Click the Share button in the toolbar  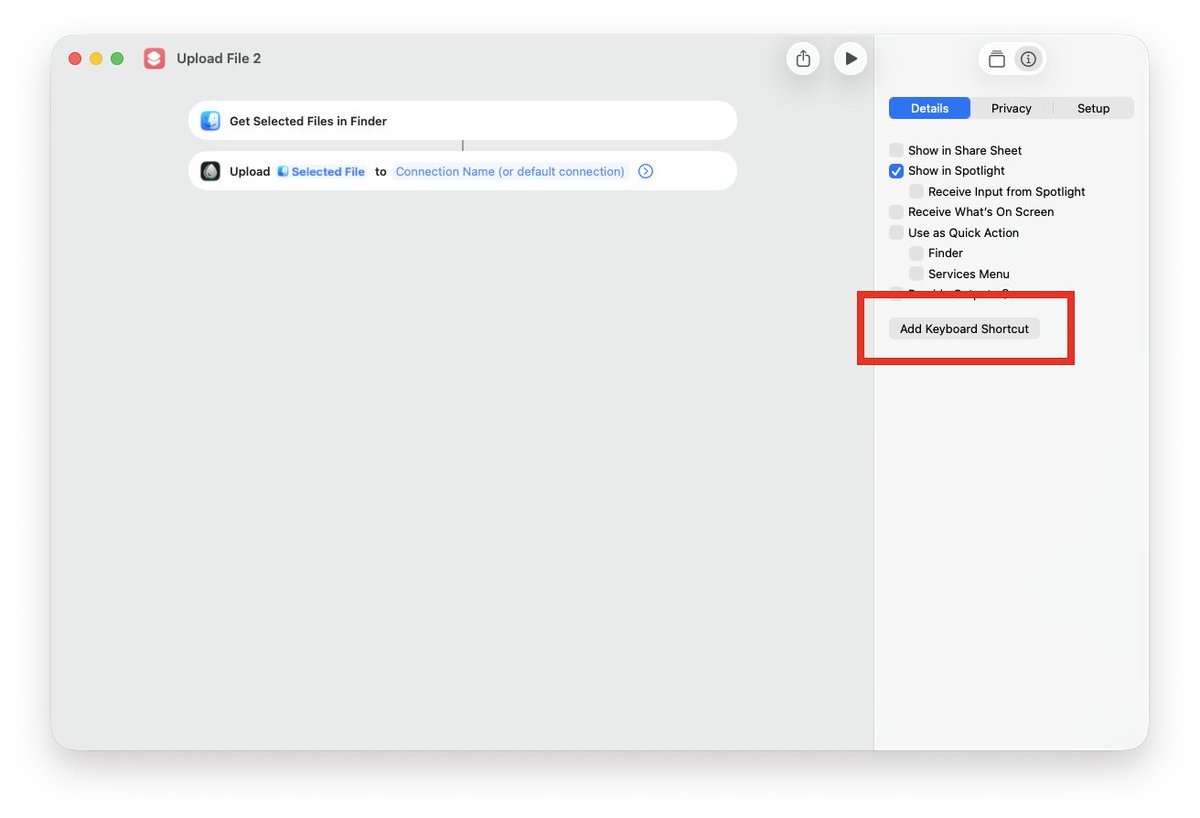point(803,59)
